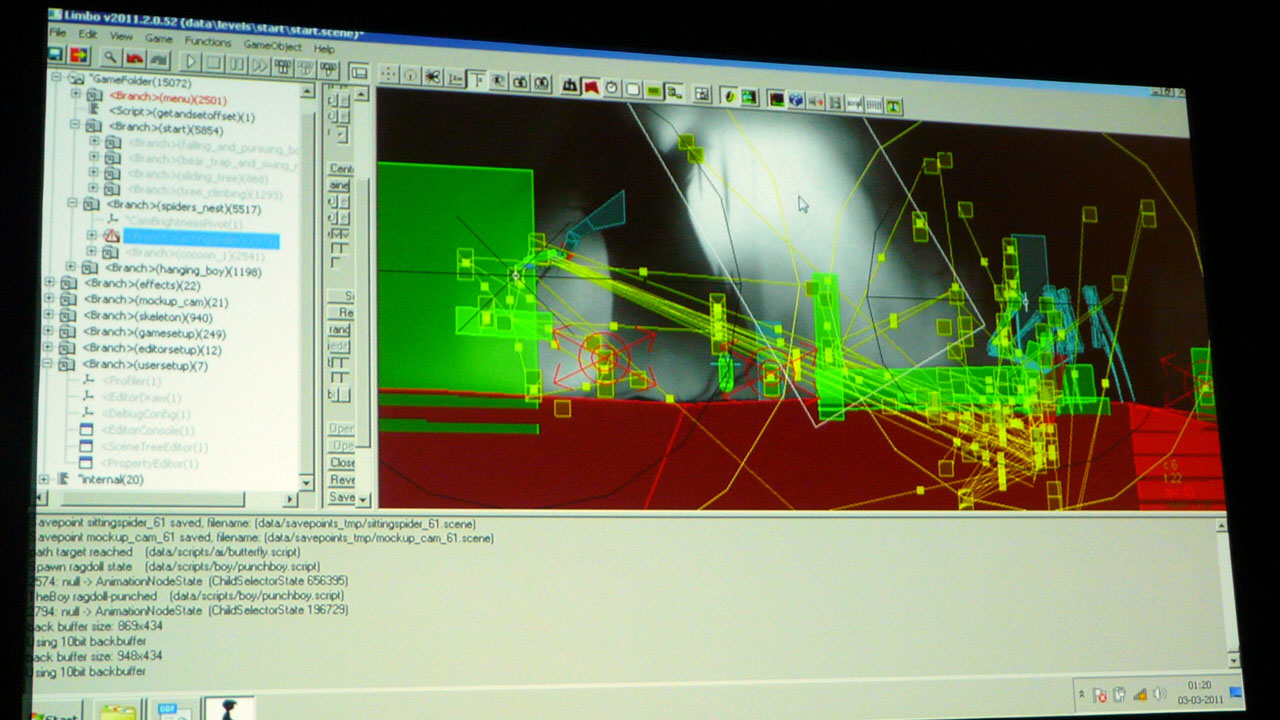Screen dimensions: 1280x720
Task: Toggle the speaker sound toolbar icon
Action: pyautogui.click(x=815, y=100)
